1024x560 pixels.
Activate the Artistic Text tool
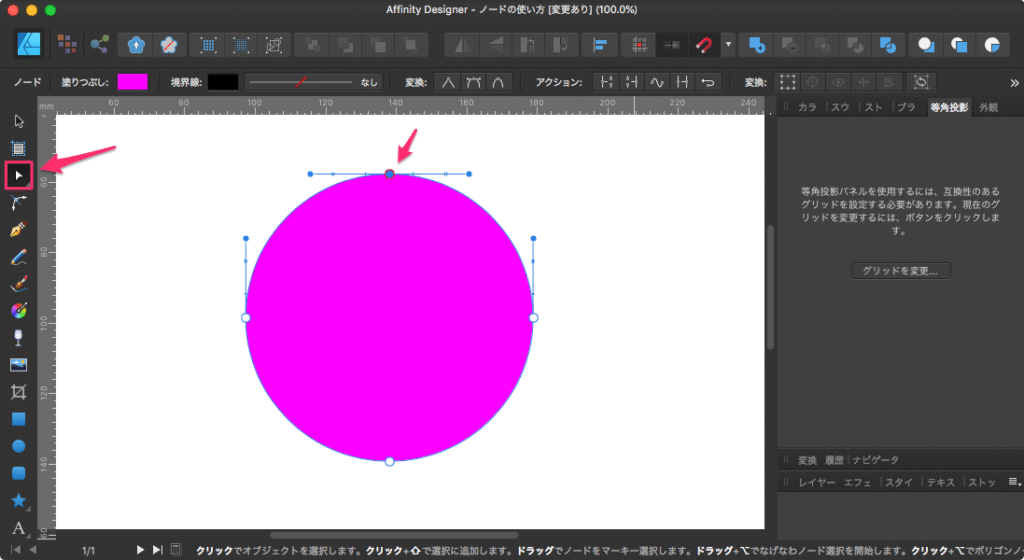18,527
